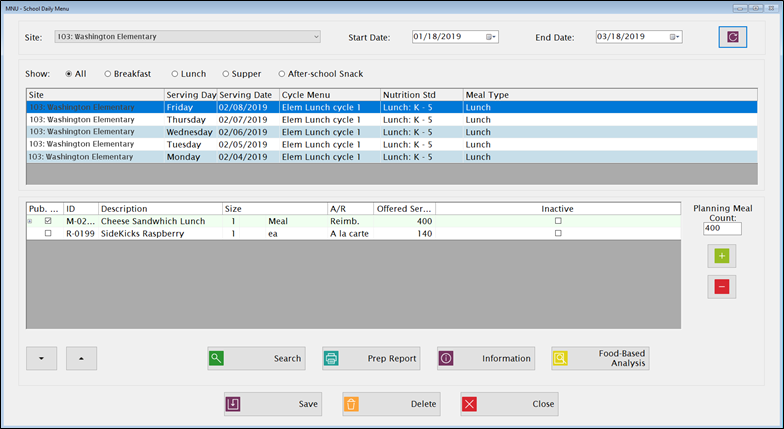
Task: Open the Site dropdown
Action: 187,36
